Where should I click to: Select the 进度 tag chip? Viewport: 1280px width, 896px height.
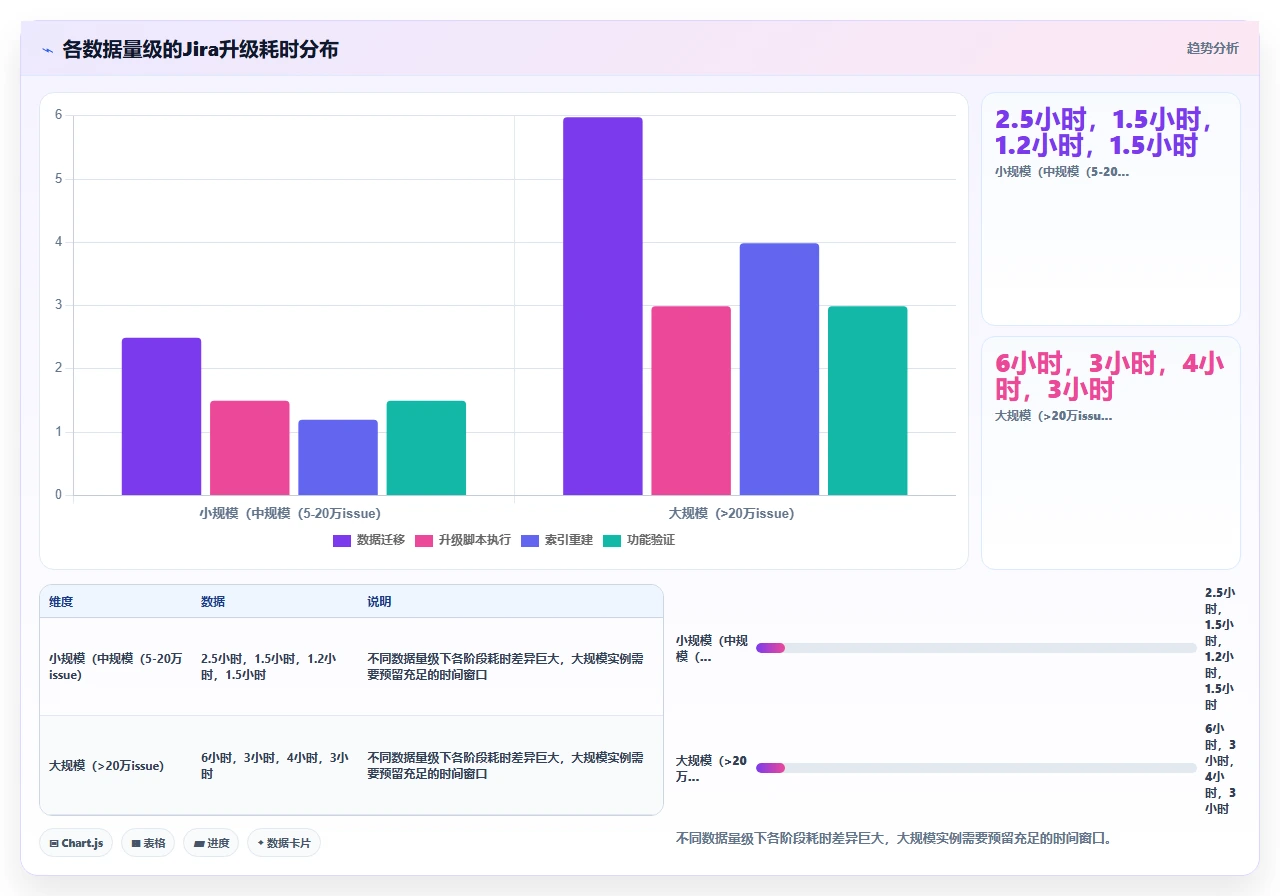(211, 843)
